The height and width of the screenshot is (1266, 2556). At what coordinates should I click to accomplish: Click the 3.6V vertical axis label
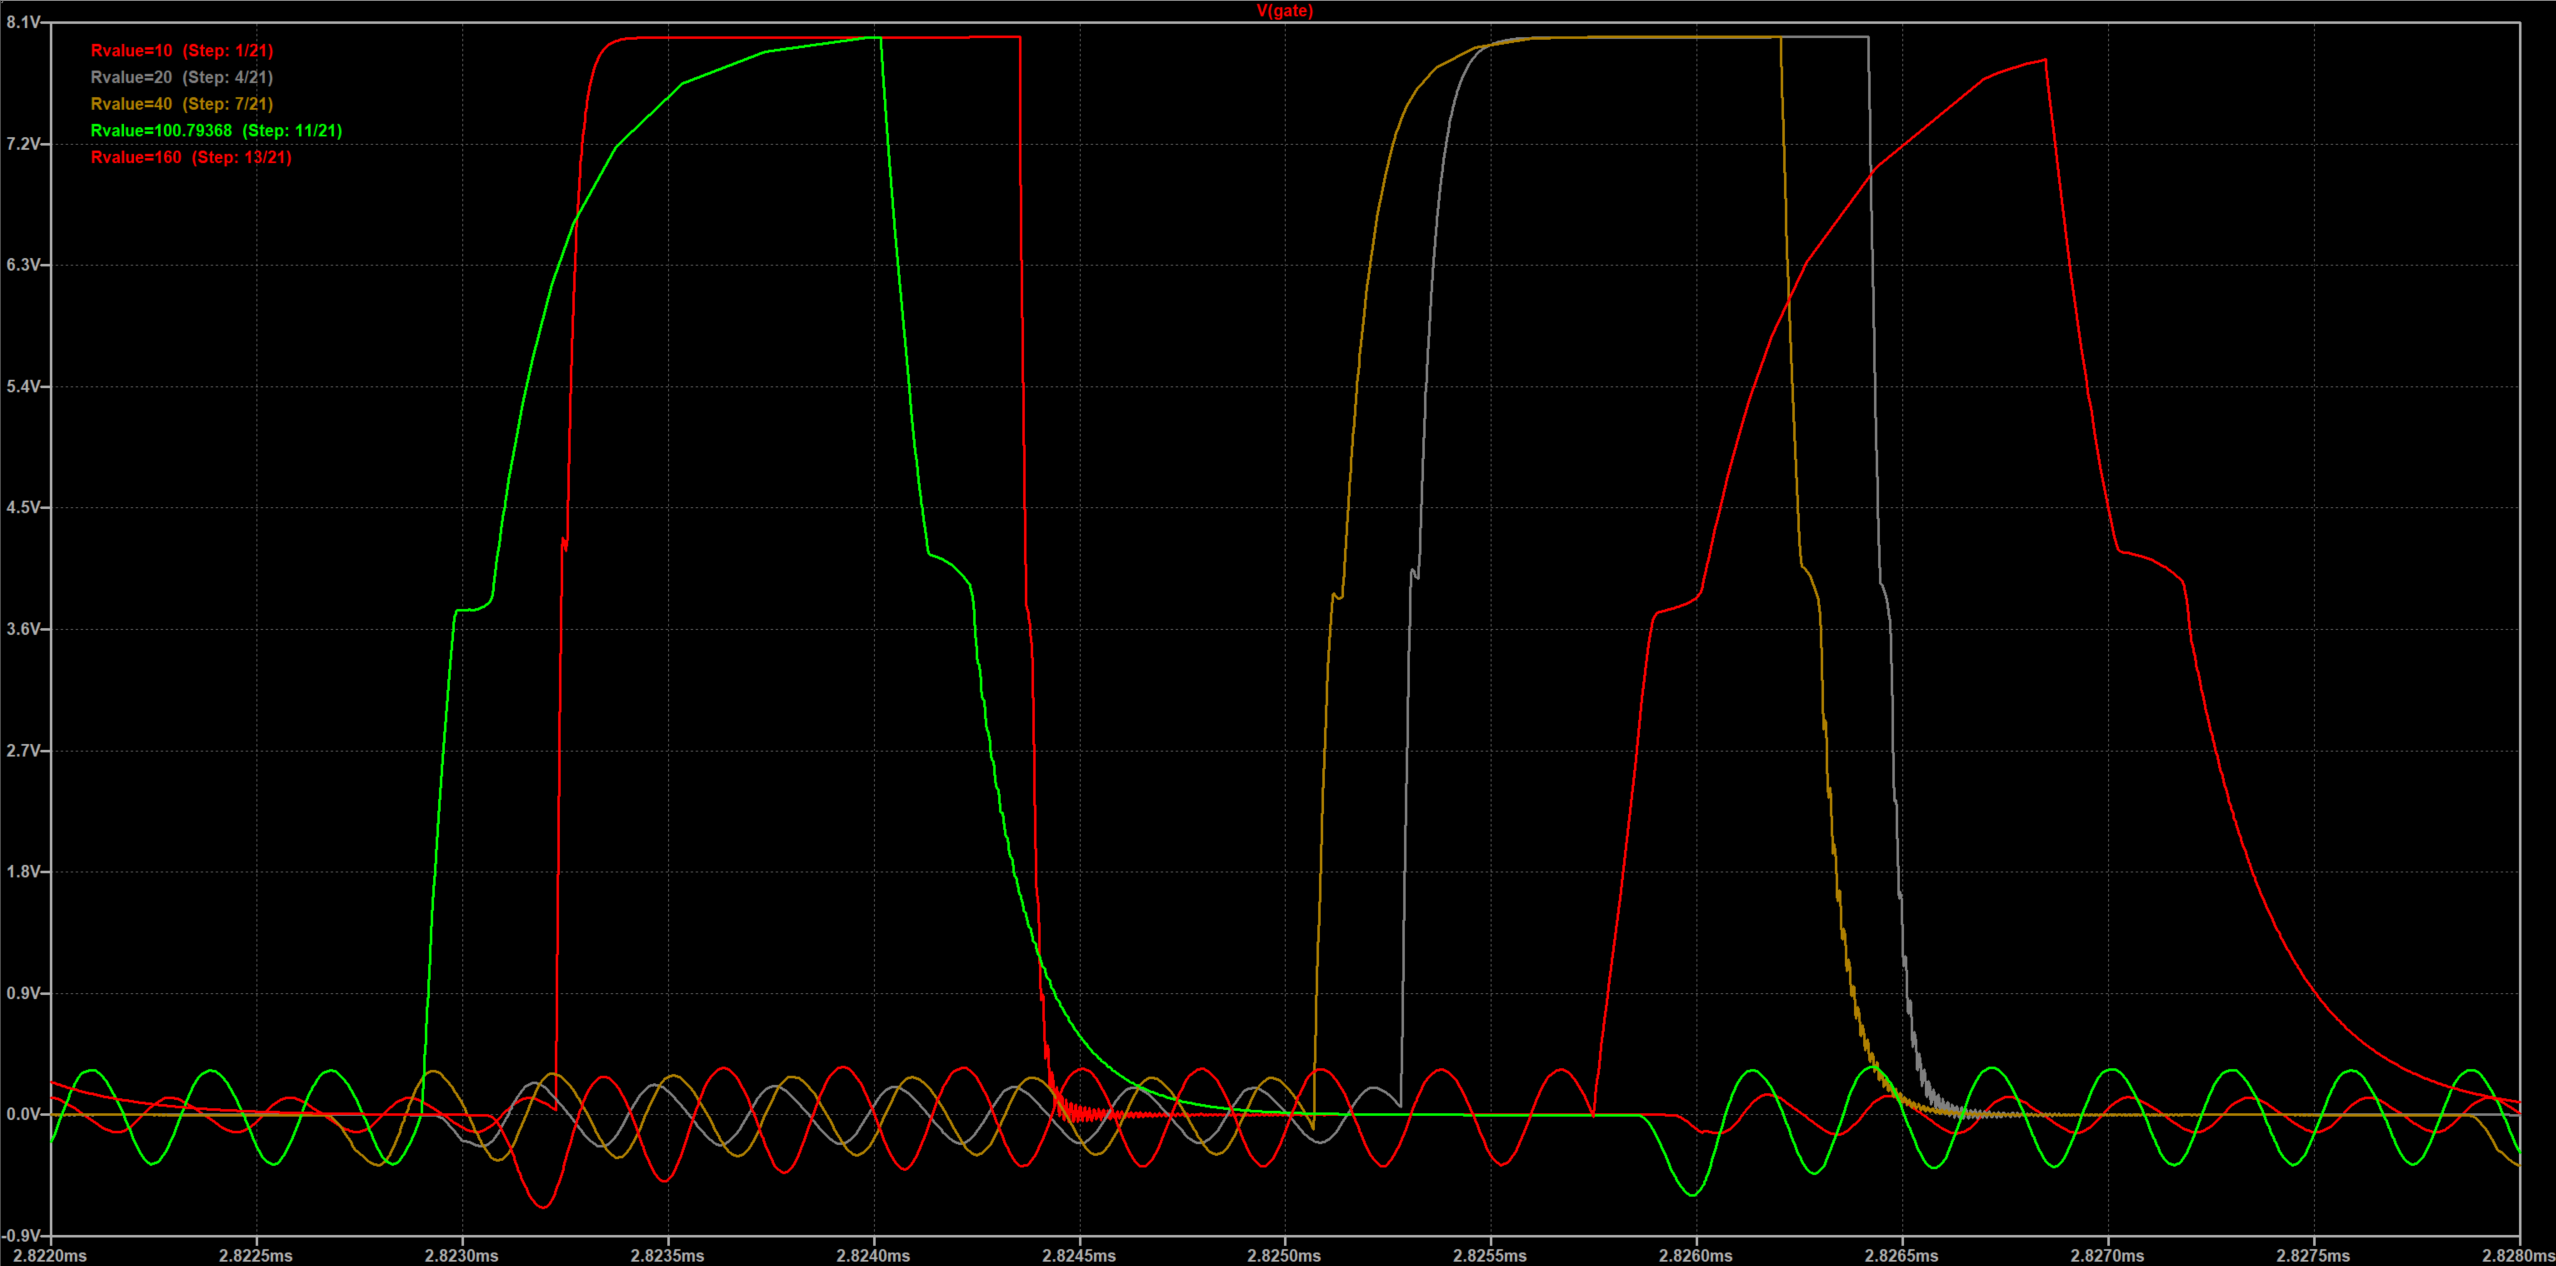click(x=23, y=629)
